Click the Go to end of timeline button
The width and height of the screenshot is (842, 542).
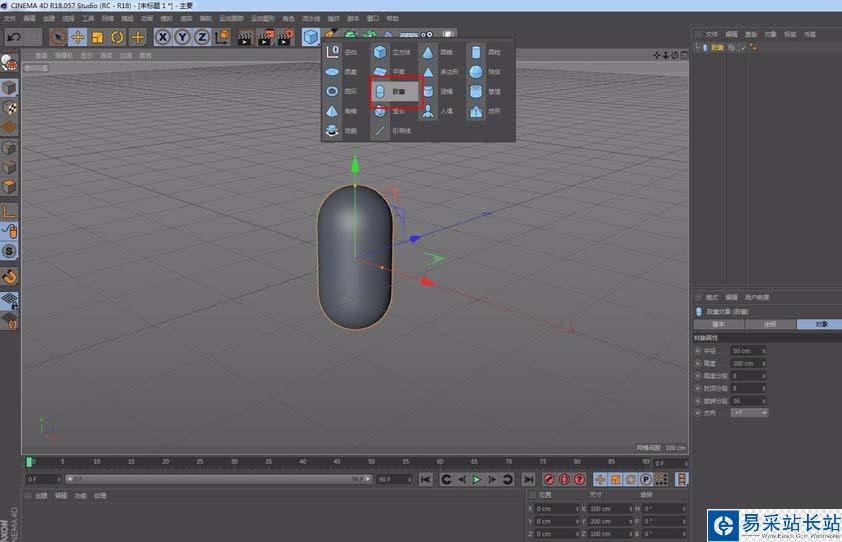pyautogui.click(x=527, y=480)
